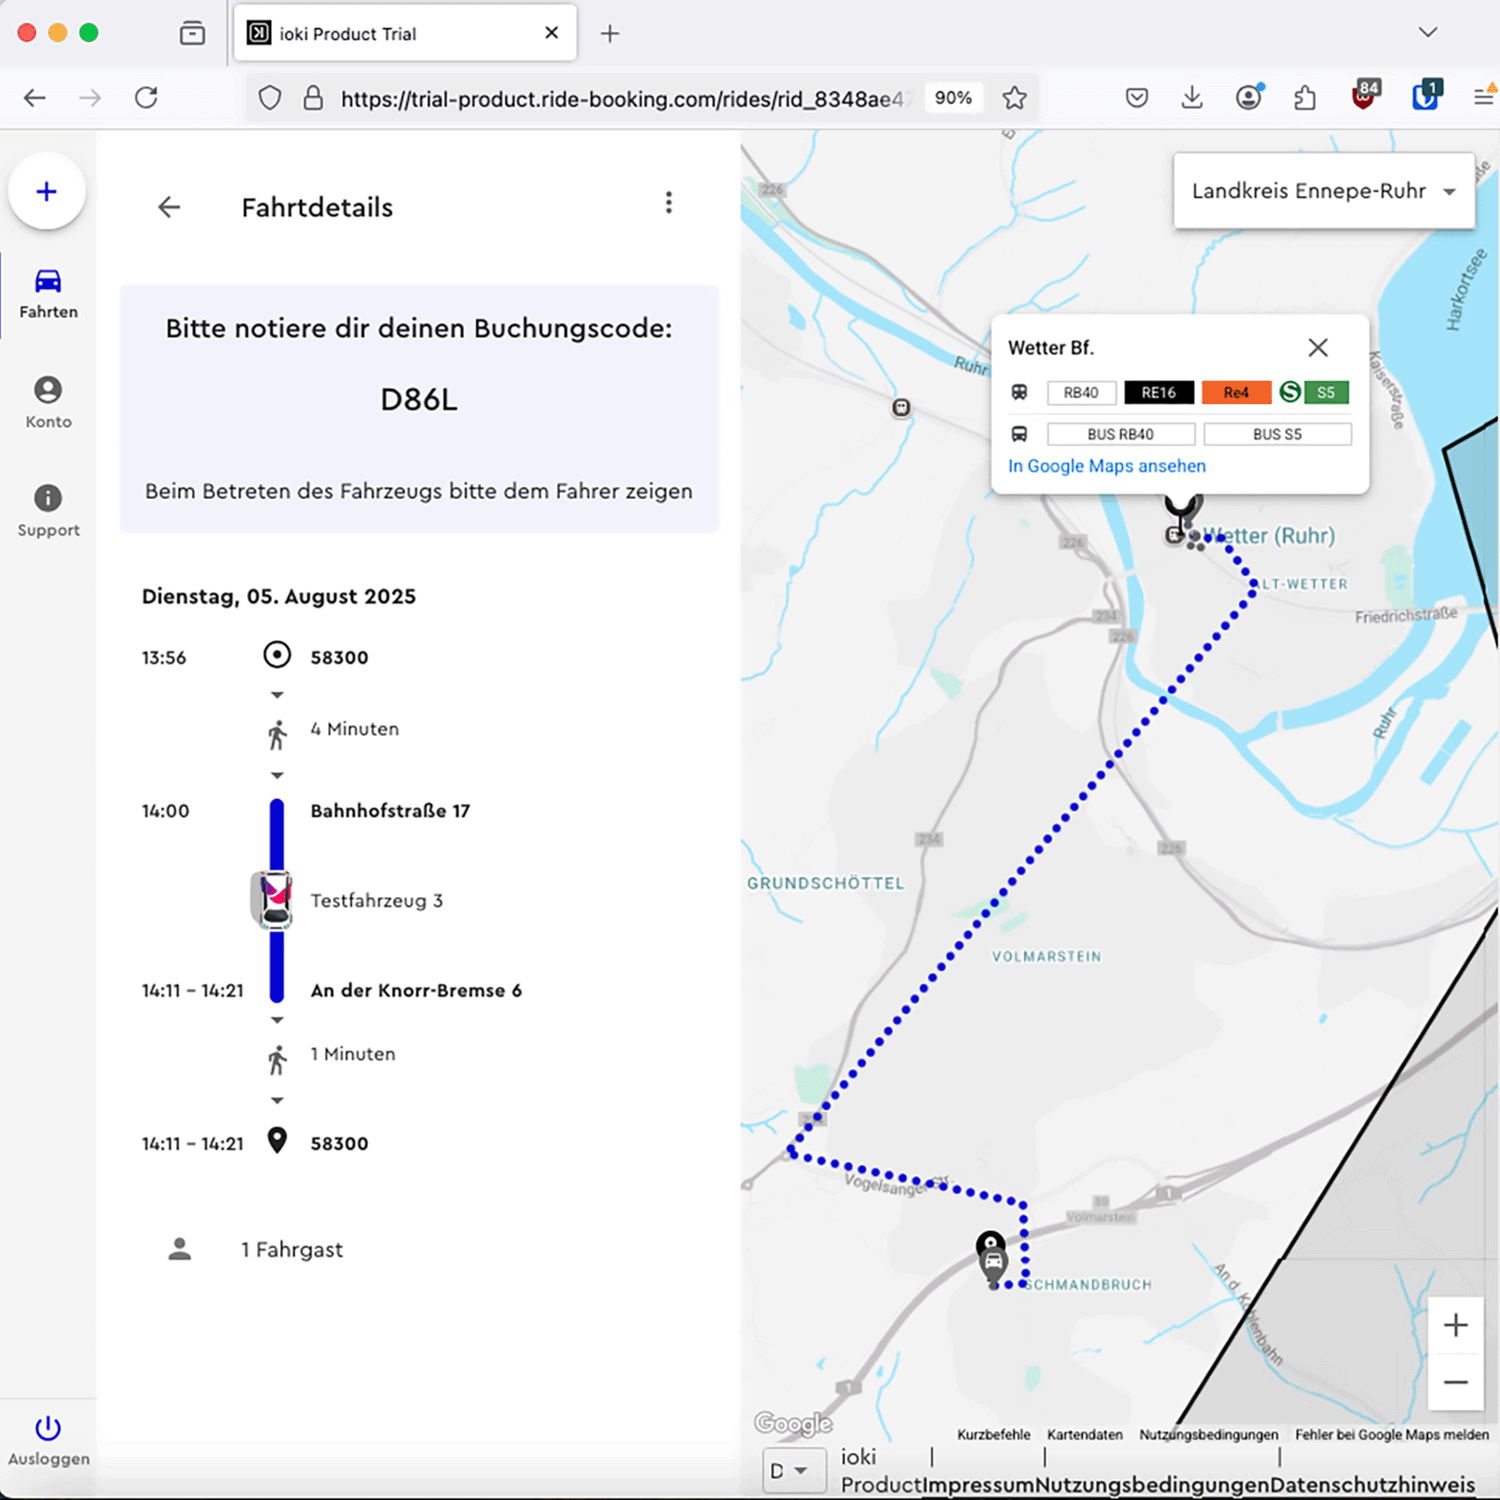This screenshot has width=1500, height=1500.
Task: Click the browser back arrow
Action: (35, 98)
